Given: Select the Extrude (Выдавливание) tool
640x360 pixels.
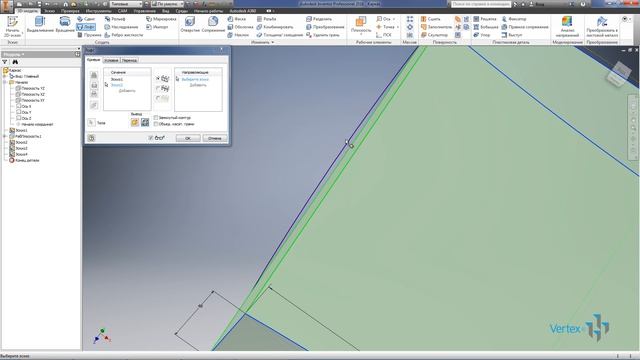Looking at the screenshot, I should pyautogui.click(x=40, y=25).
